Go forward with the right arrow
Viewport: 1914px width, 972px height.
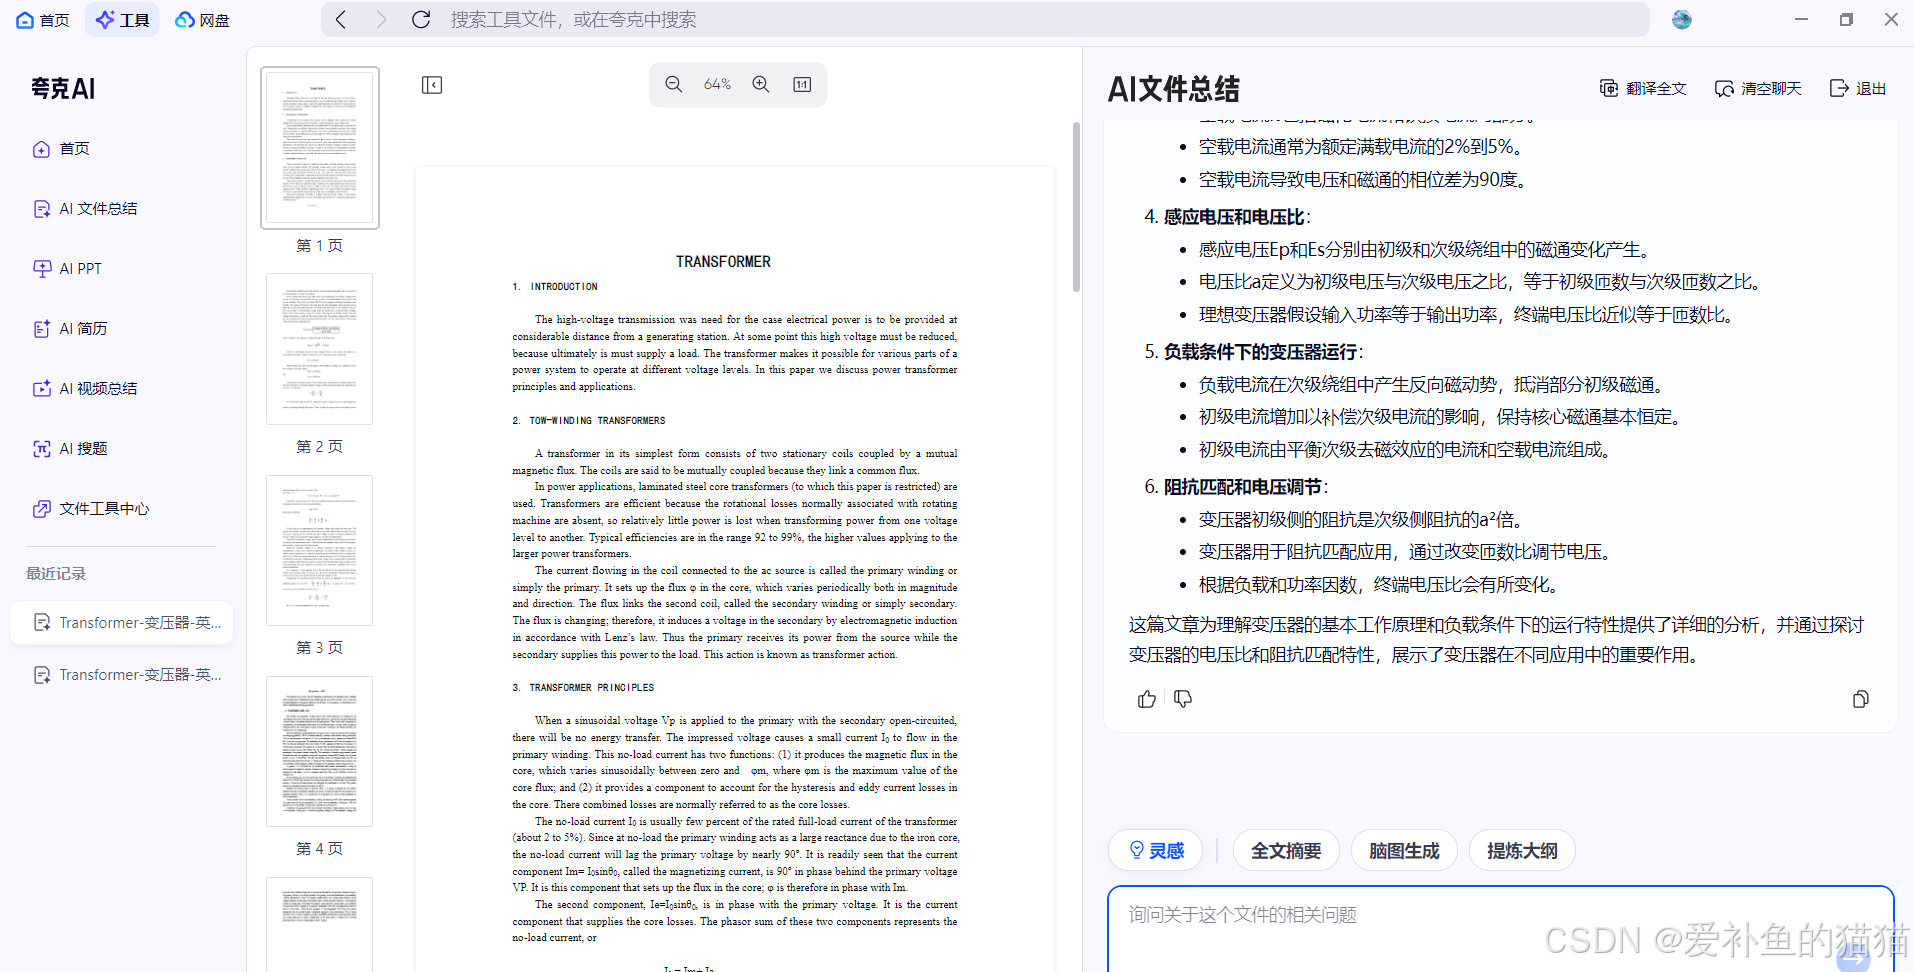coord(381,20)
